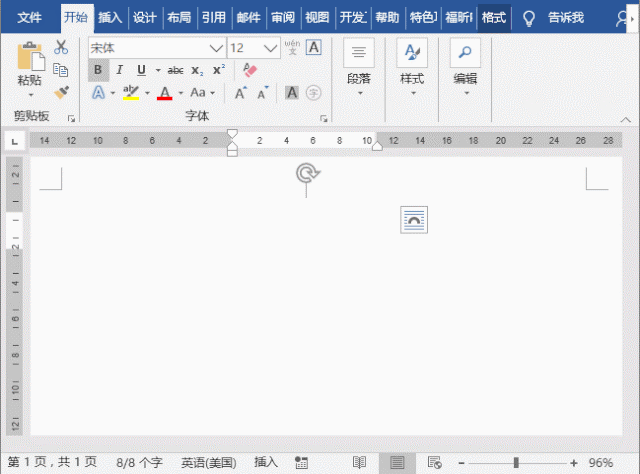The image size is (640, 474).
Task: Decrease font size with shrink icon
Action: pos(263,93)
